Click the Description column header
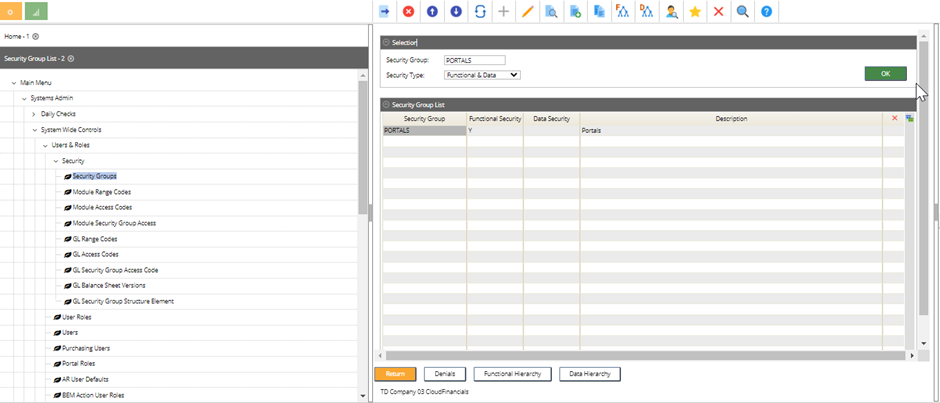The height and width of the screenshot is (403, 940). (731, 119)
